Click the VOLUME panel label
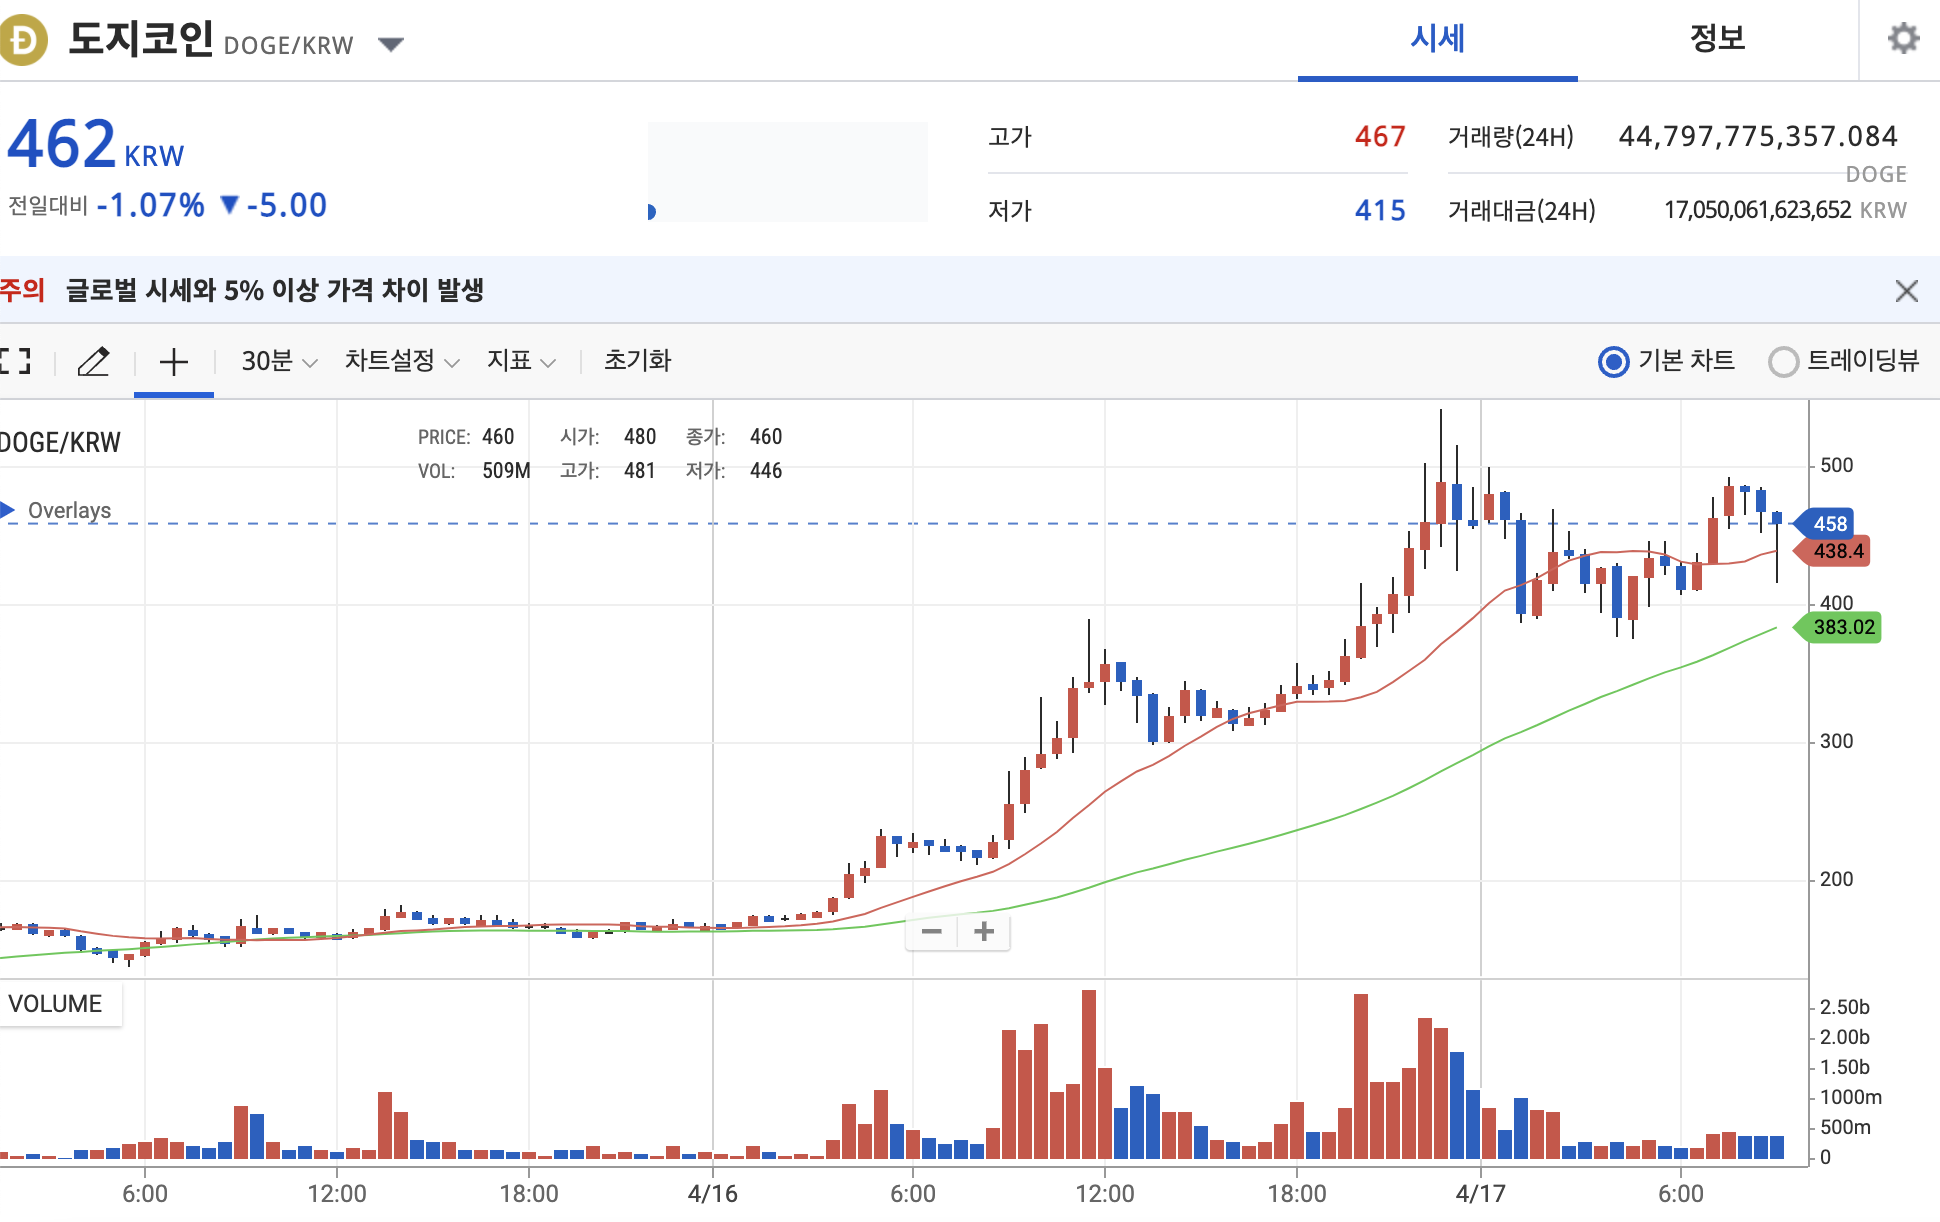The image size is (1940, 1222). click(x=56, y=1004)
